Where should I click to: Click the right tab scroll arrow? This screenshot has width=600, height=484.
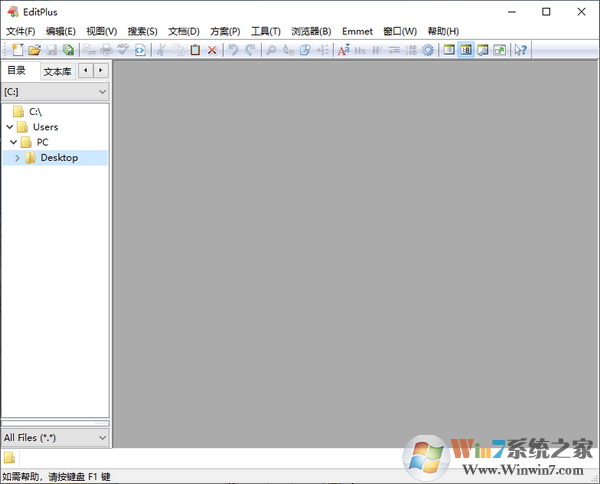pyautogui.click(x=101, y=70)
